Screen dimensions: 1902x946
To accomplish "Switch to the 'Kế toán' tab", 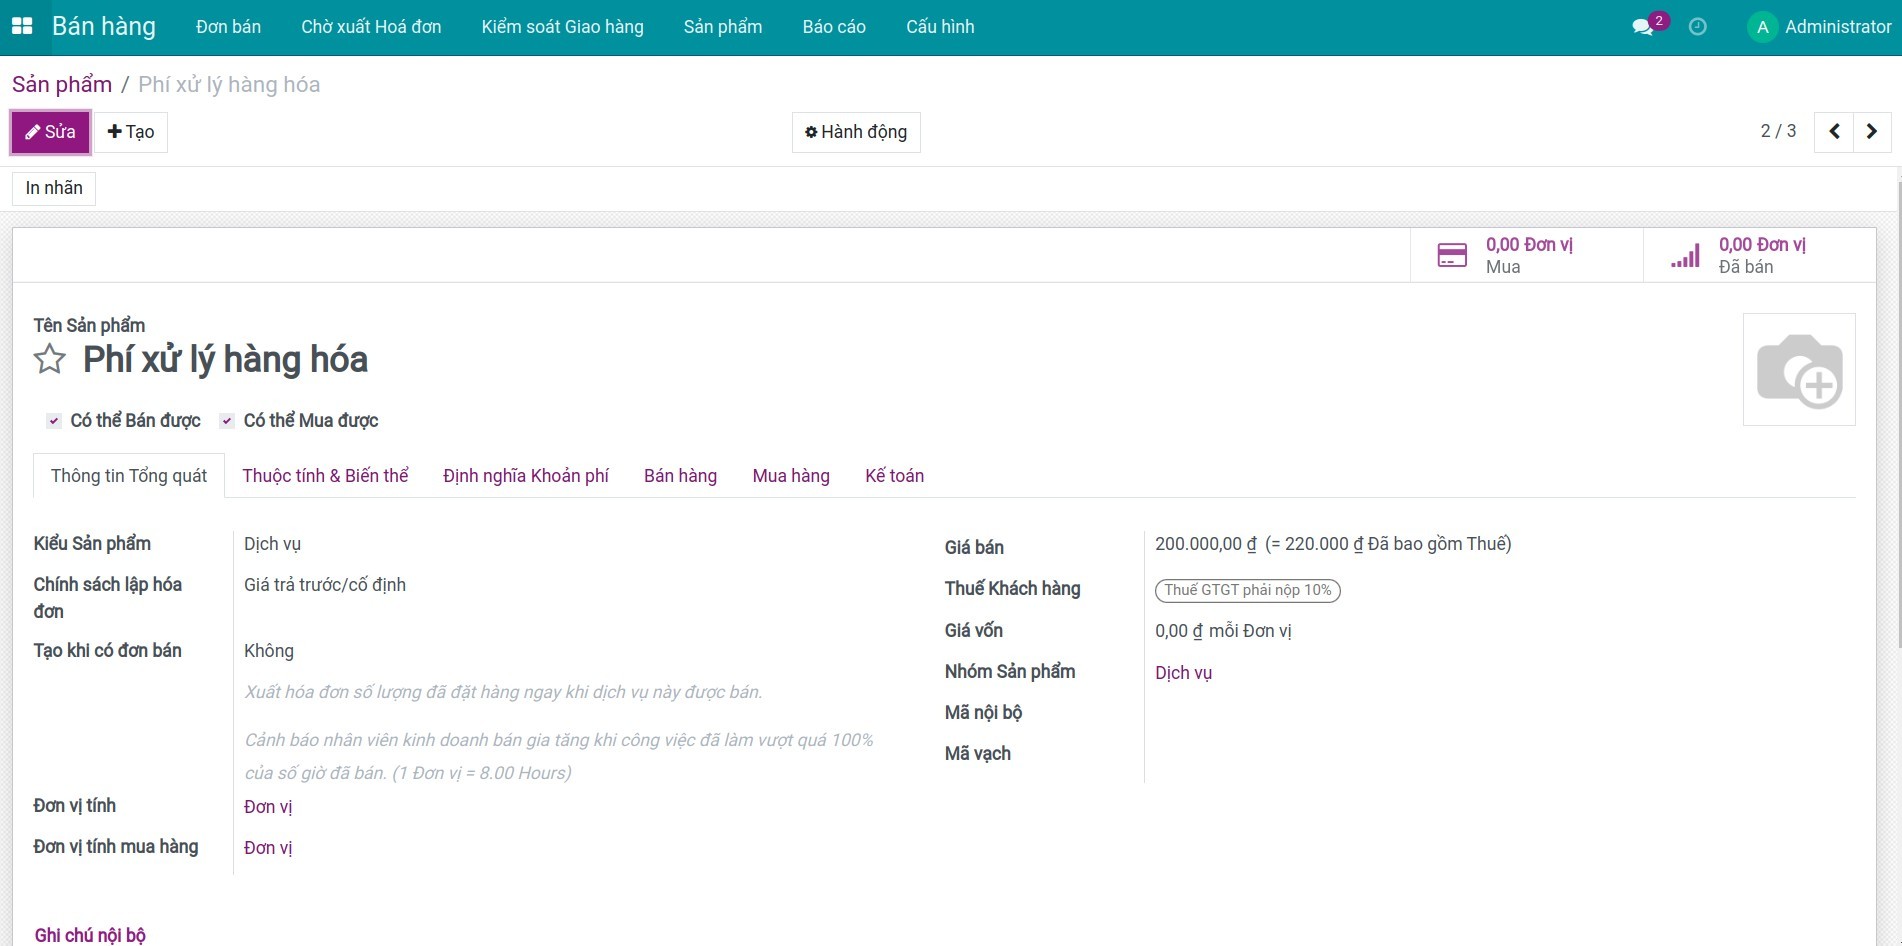I will pyautogui.click(x=894, y=476).
